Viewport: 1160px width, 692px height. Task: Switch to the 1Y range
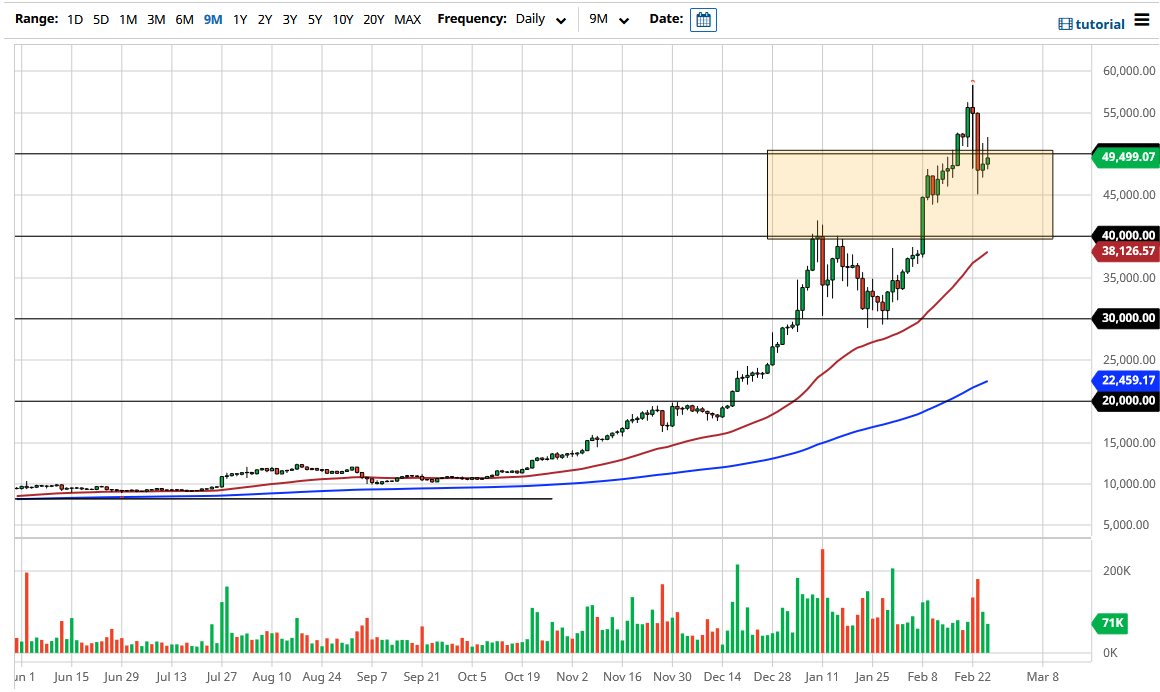[x=240, y=19]
